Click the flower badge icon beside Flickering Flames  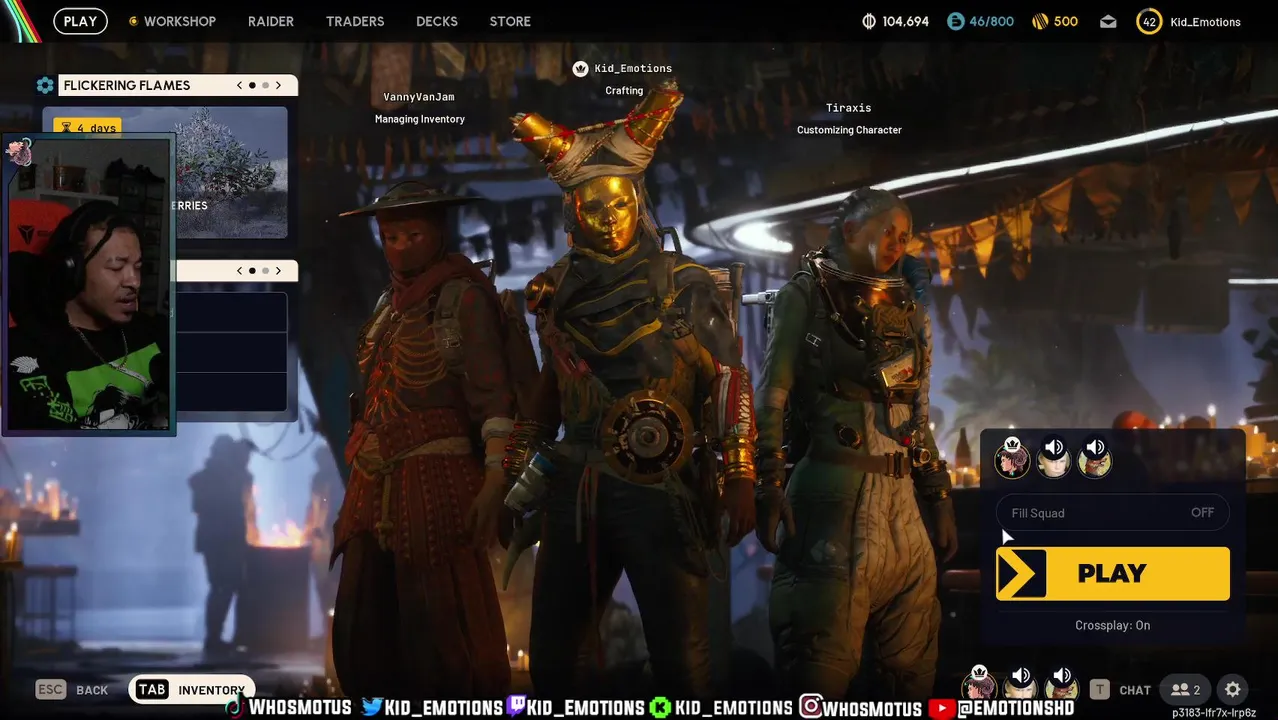pyautogui.click(x=45, y=85)
